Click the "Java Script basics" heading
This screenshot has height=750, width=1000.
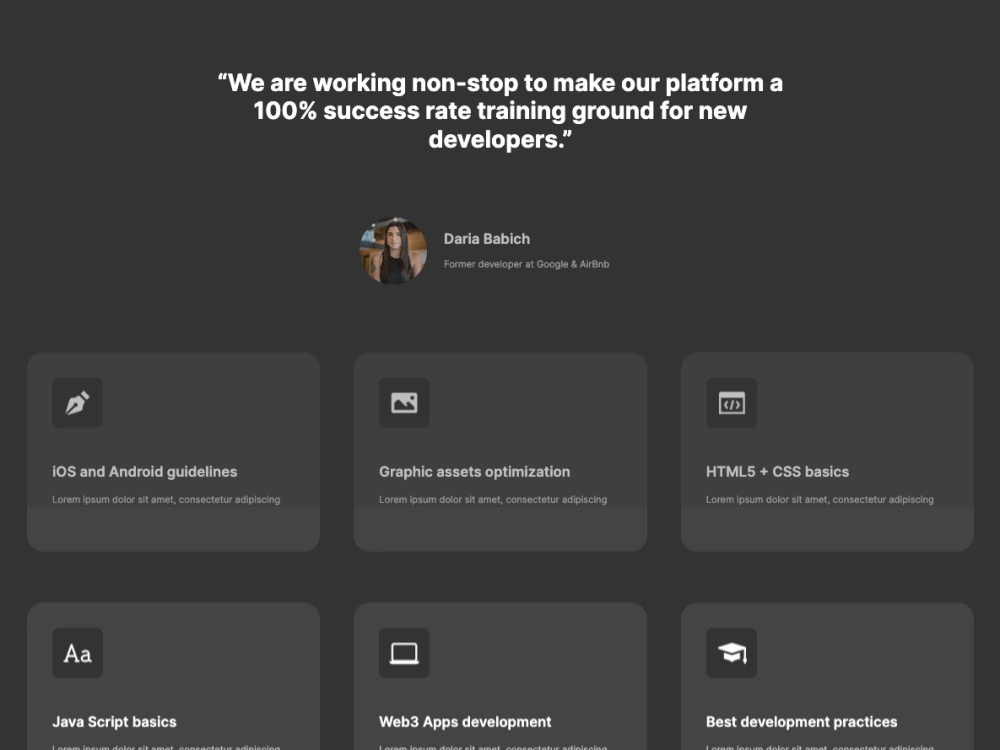[114, 722]
